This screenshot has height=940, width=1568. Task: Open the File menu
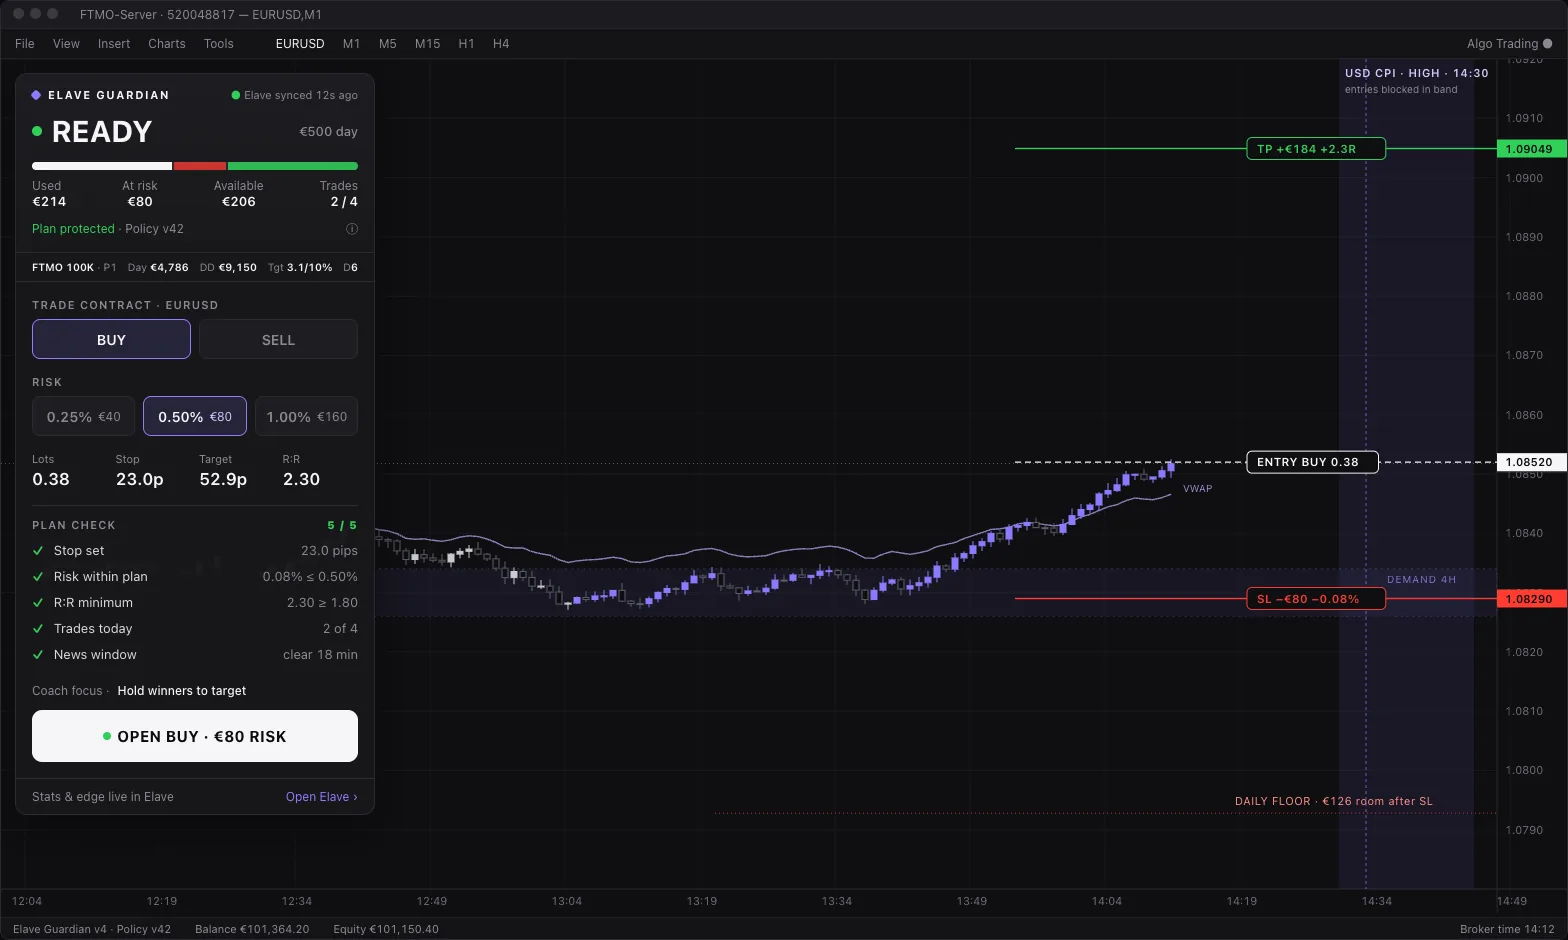point(25,44)
